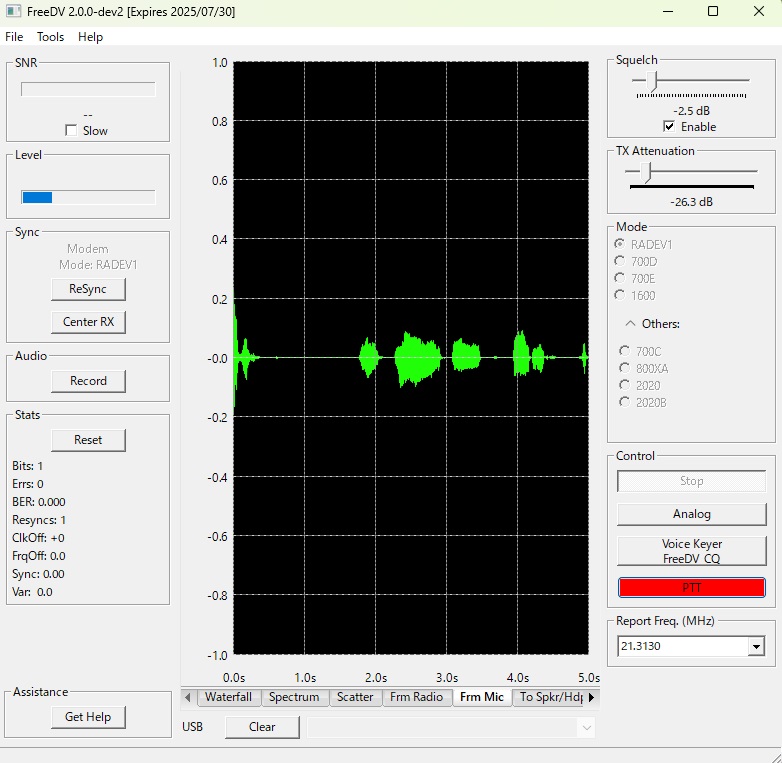782x763 pixels.
Task: Click the -26.3 dB attenuation value
Action: click(x=691, y=202)
